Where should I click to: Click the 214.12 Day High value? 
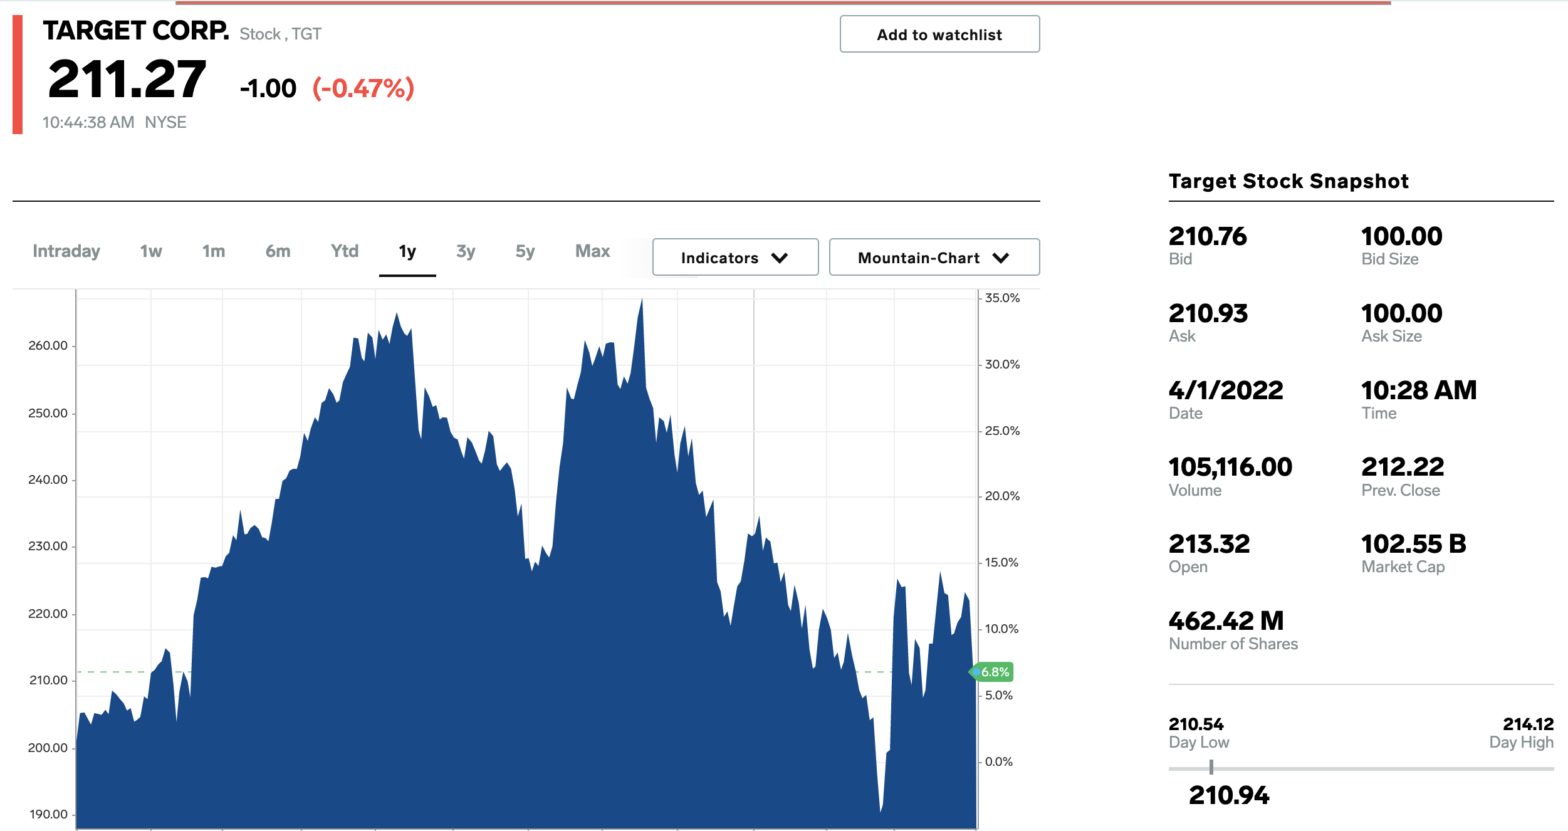[x=1527, y=724]
